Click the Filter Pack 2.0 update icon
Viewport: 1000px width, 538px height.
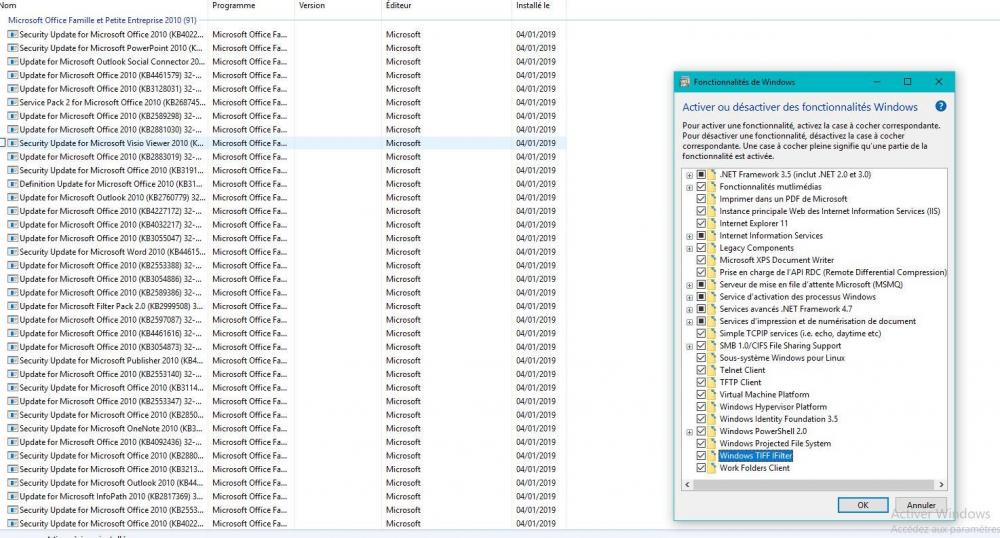12,306
